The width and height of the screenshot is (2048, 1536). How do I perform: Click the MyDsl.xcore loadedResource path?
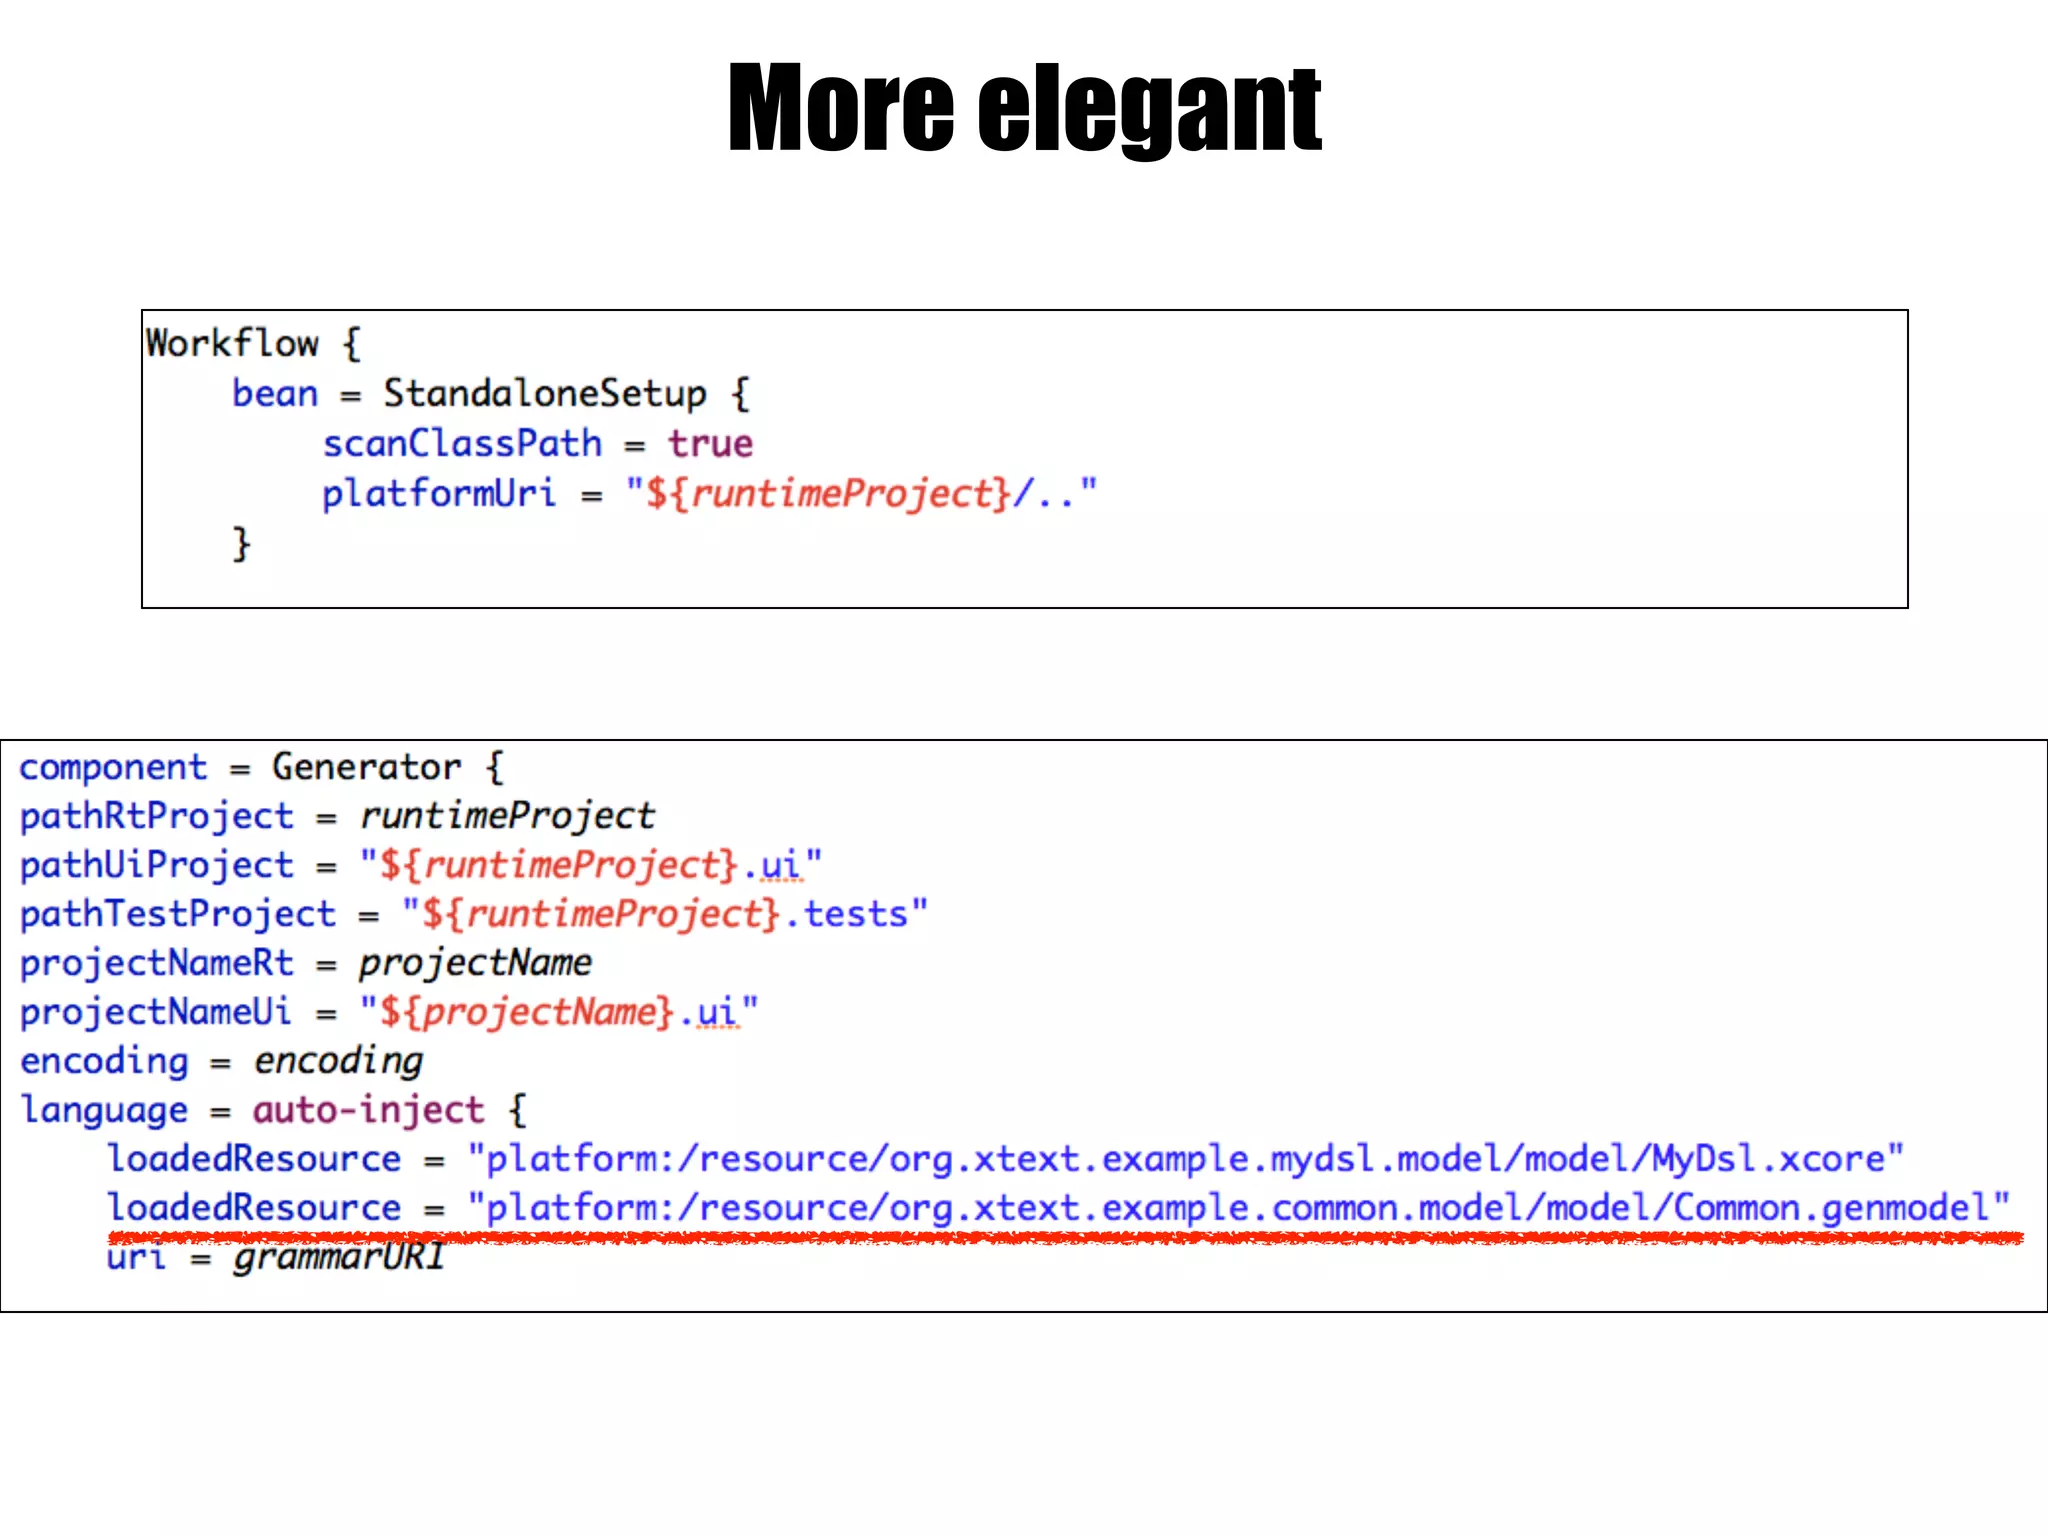(x=1185, y=1159)
